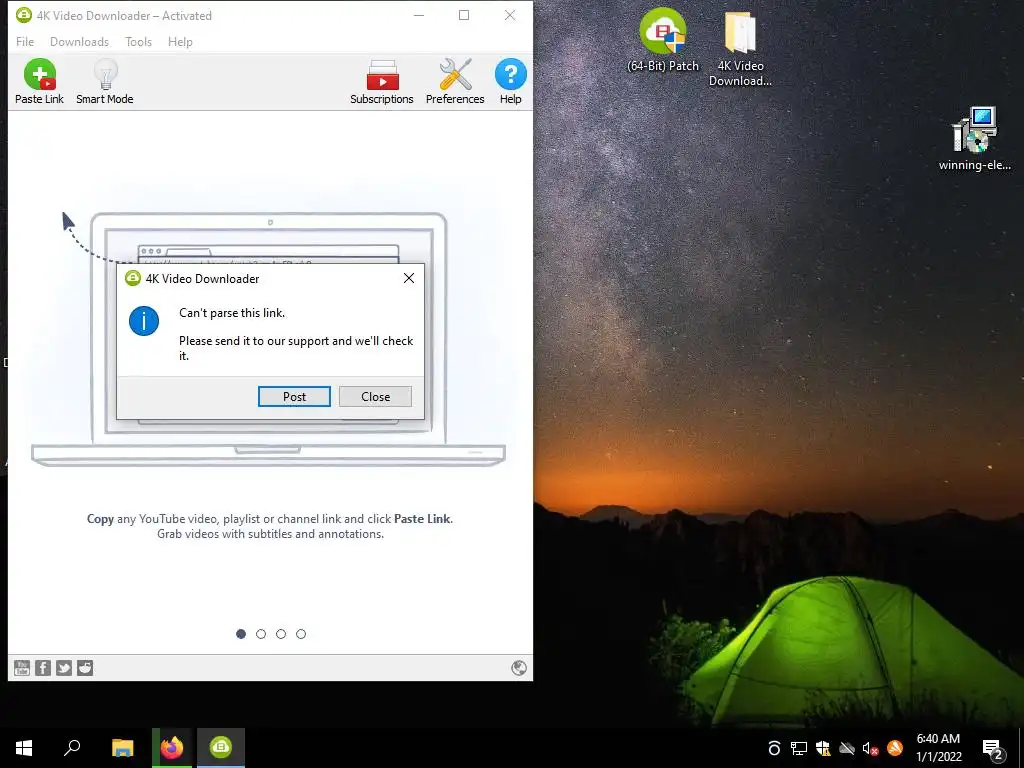Select the third slideshow page dot
The width and height of the screenshot is (1024, 768).
pos(281,634)
